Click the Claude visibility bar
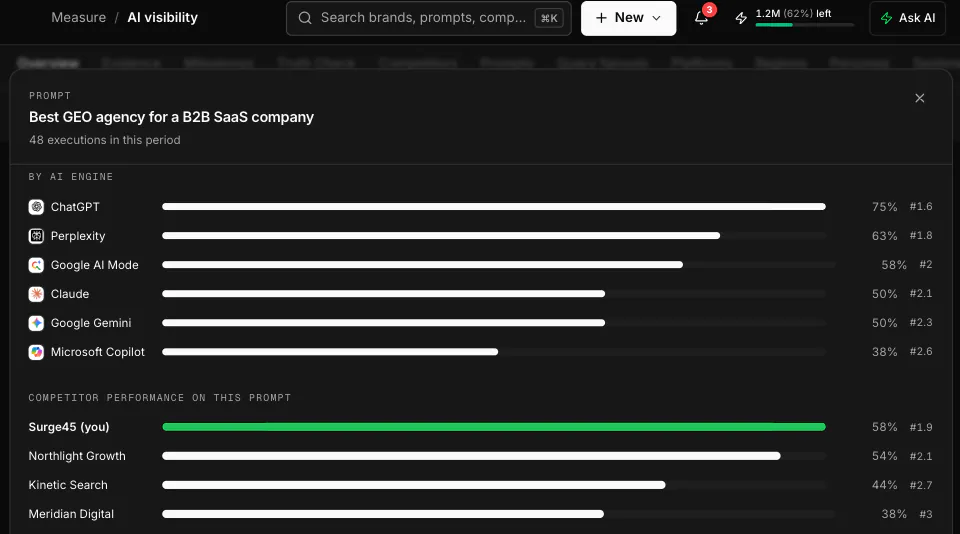The width and height of the screenshot is (960, 534). (383, 294)
